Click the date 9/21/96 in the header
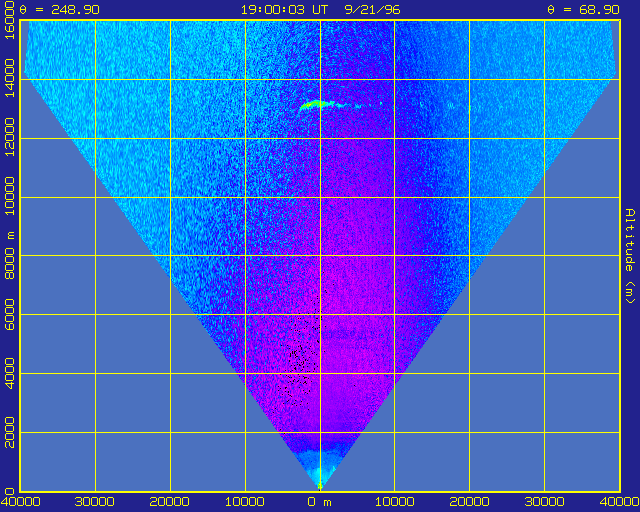Screen dimensions: 640x512 click(372, 9)
